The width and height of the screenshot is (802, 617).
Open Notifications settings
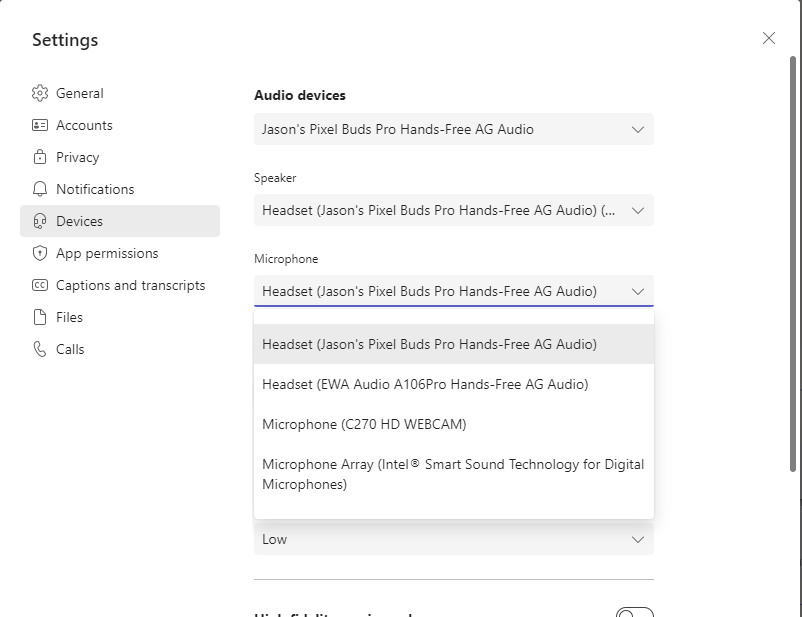click(120, 189)
